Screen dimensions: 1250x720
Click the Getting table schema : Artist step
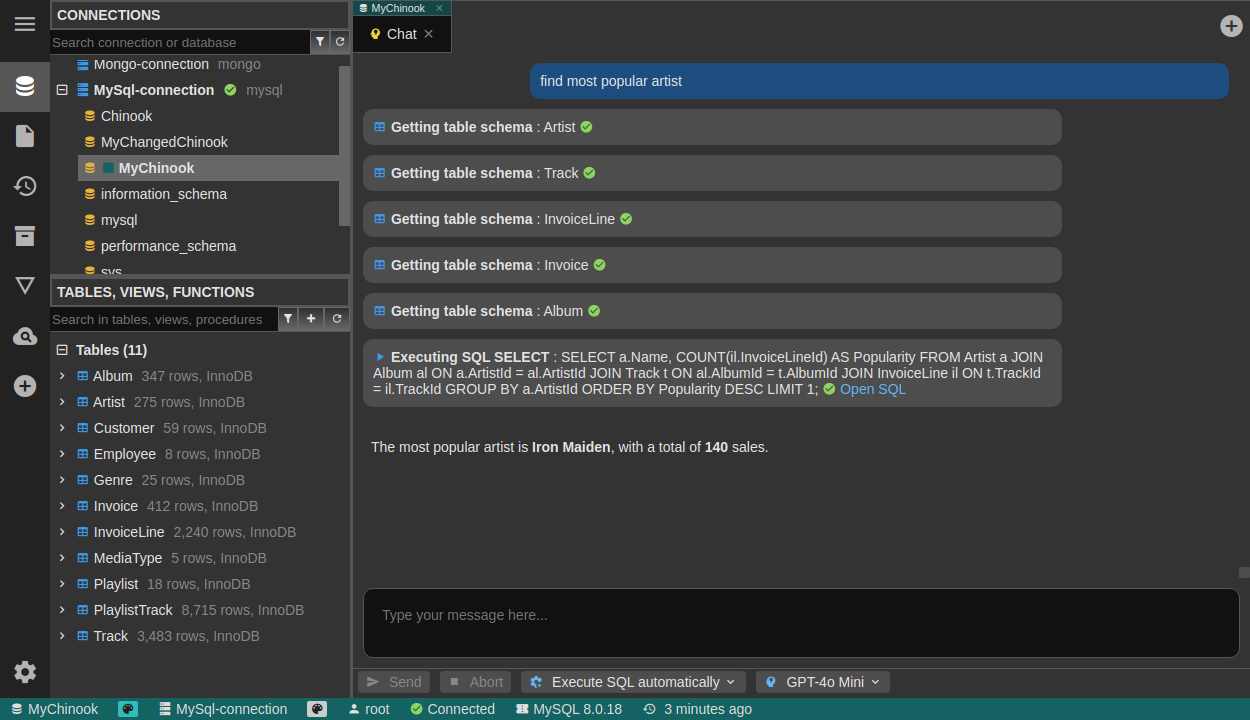pos(712,127)
